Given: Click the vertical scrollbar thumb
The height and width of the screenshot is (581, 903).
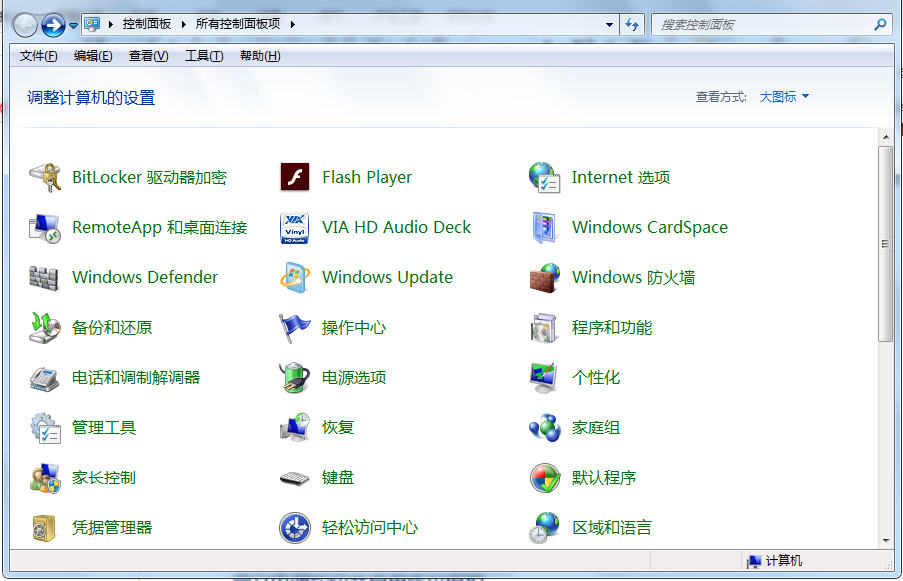Looking at the screenshot, I should click(886, 244).
